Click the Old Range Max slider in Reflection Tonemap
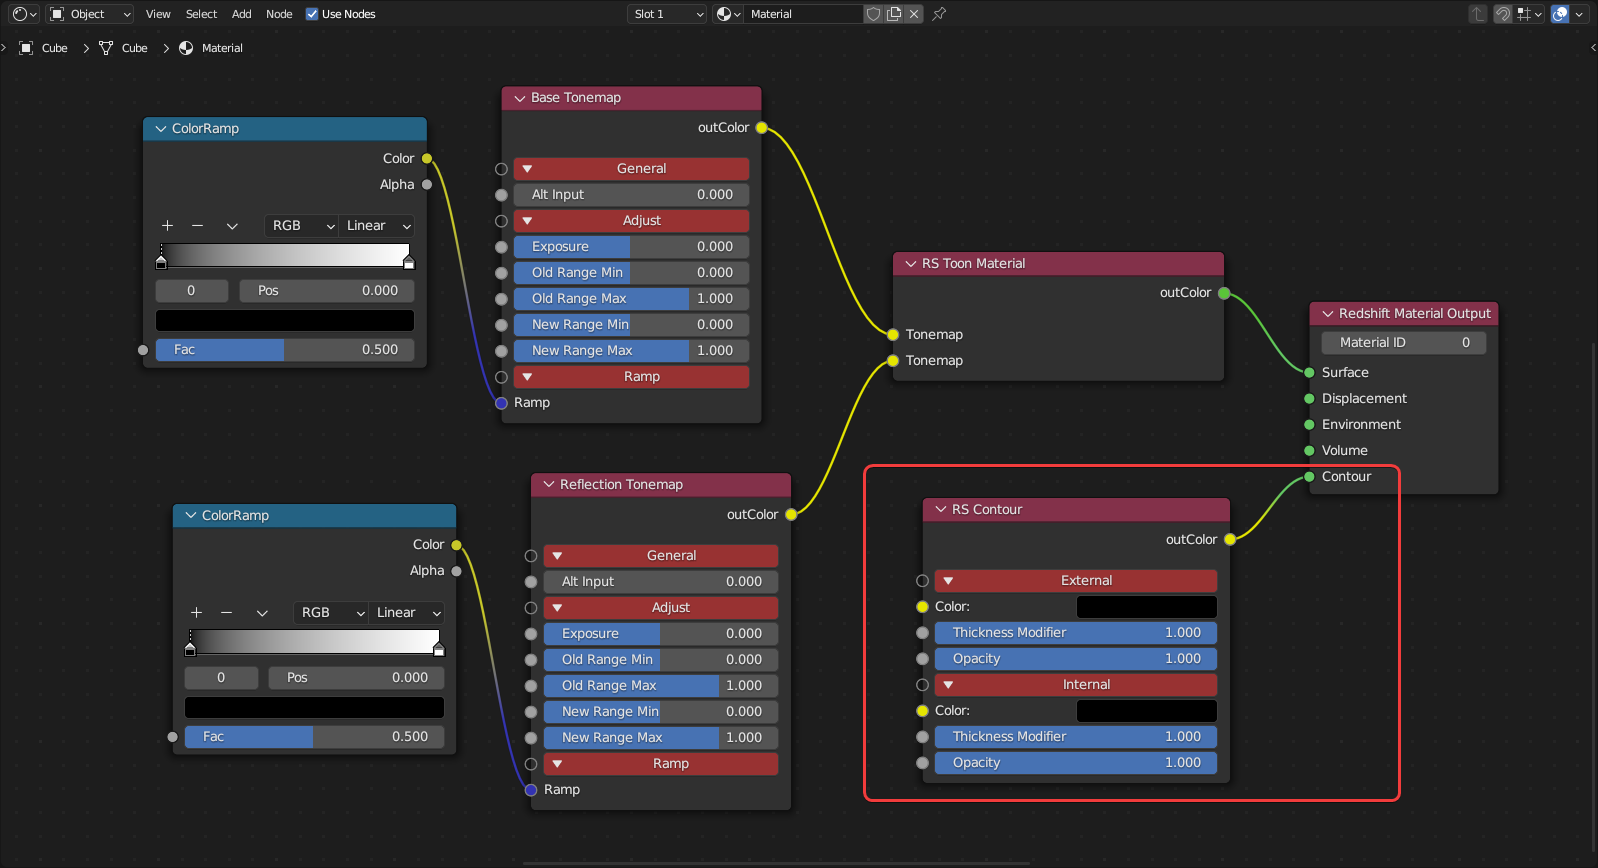 tap(661, 686)
